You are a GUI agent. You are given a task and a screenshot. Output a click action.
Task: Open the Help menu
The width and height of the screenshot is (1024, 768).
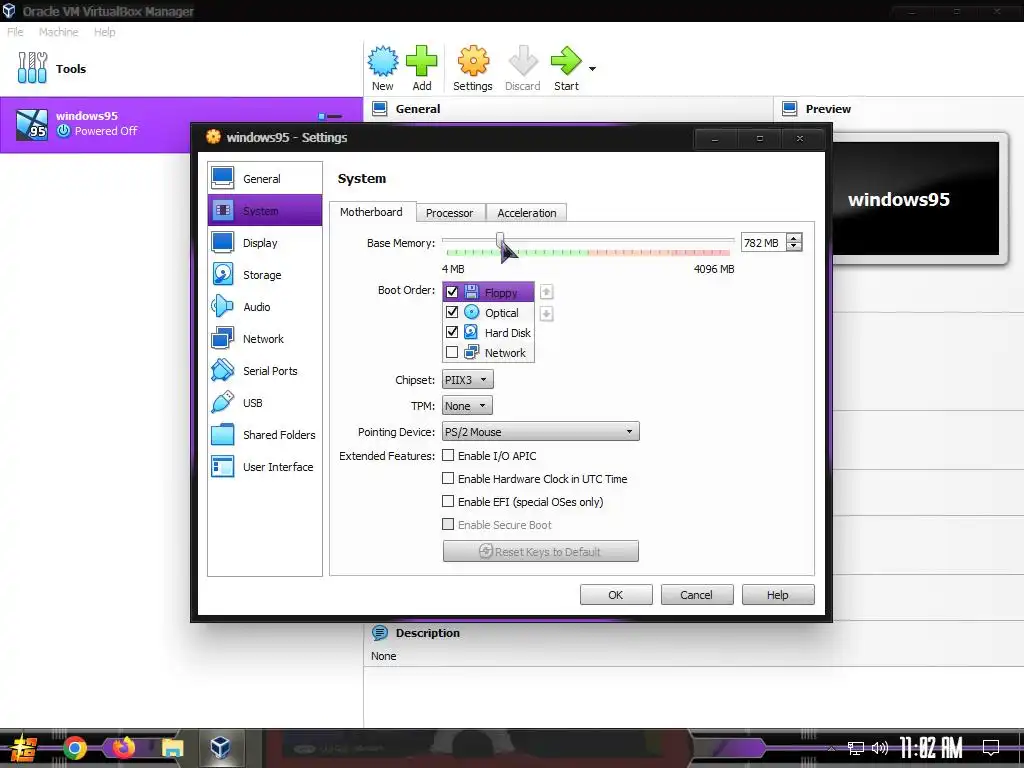tap(104, 32)
